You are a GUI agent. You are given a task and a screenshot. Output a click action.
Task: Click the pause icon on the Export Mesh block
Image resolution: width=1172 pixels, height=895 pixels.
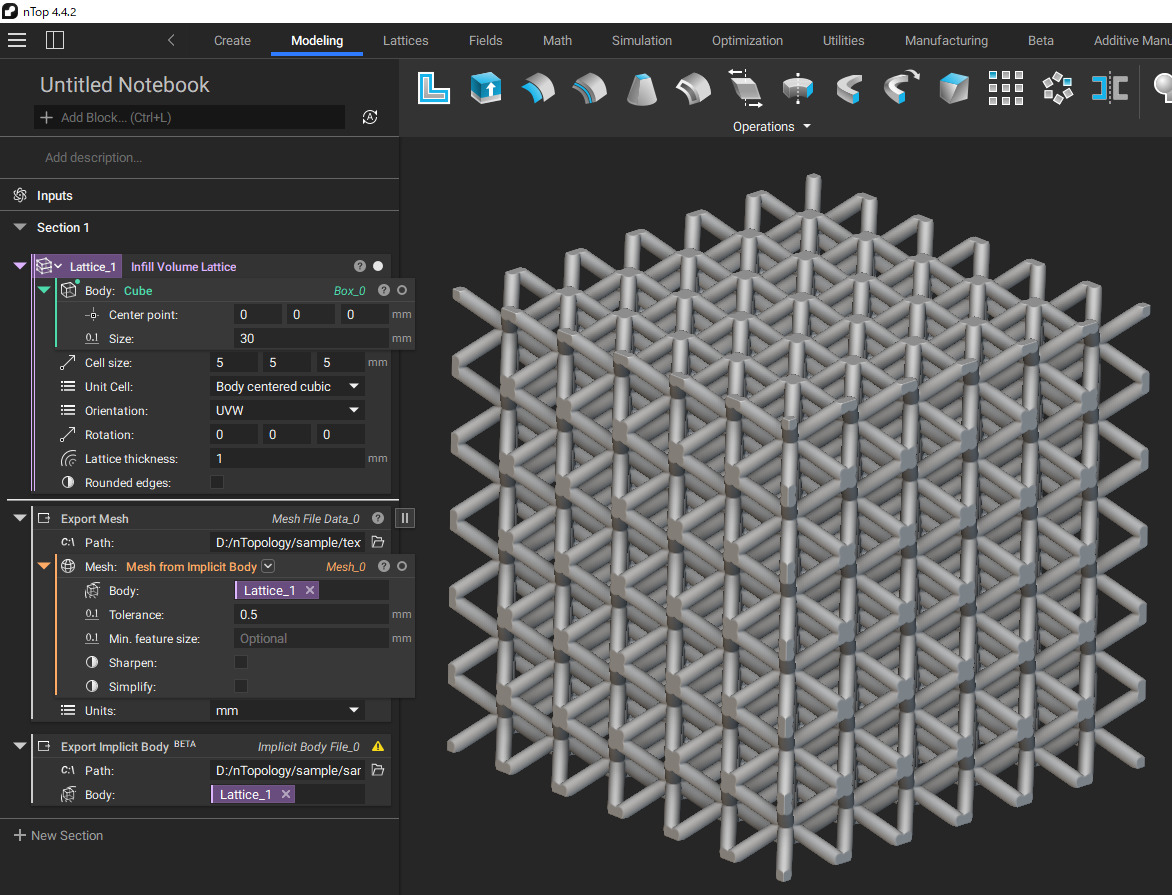pyautogui.click(x=404, y=517)
